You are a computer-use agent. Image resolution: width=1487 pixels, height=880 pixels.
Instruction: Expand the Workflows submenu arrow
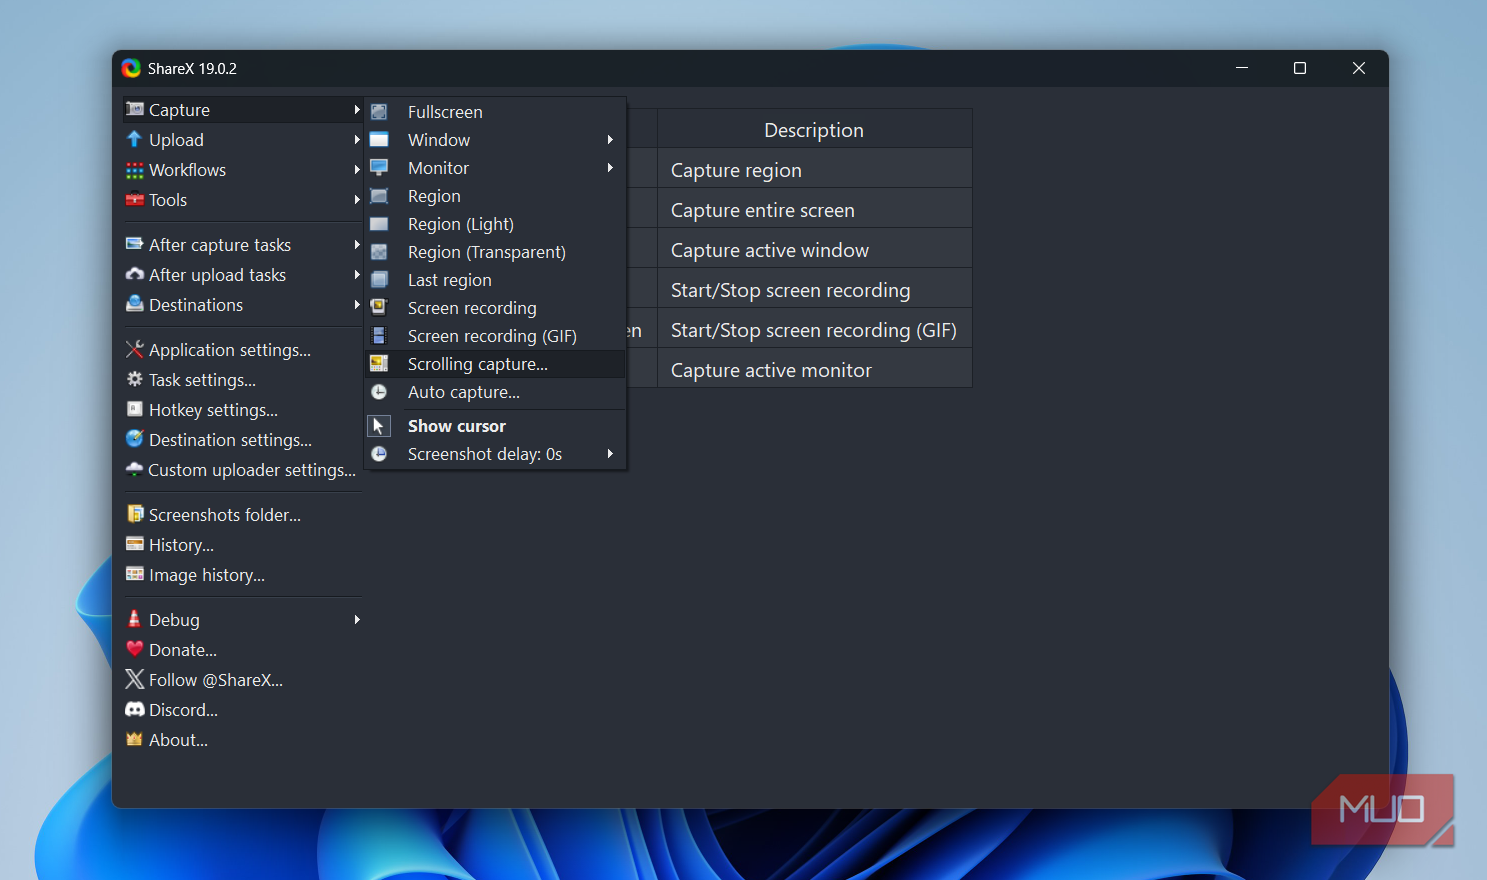pos(356,170)
